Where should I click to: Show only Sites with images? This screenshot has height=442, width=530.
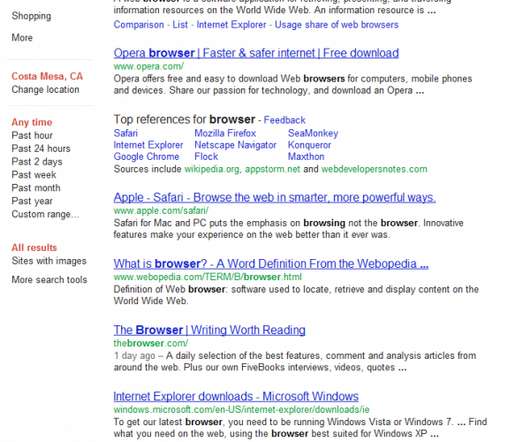[x=49, y=261]
